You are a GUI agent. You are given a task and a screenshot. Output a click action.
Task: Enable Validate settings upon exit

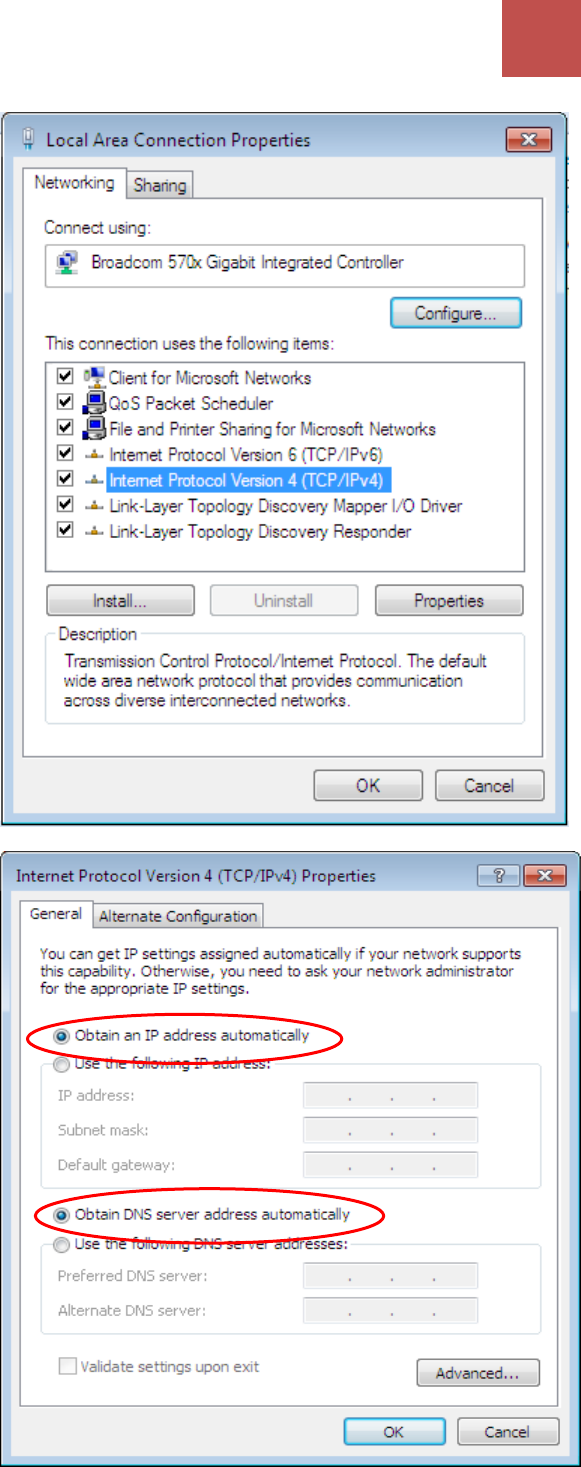[x=68, y=1366]
